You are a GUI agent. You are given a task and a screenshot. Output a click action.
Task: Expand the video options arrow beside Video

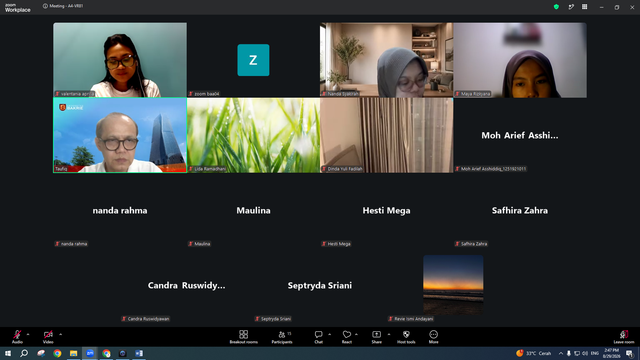coord(60,334)
